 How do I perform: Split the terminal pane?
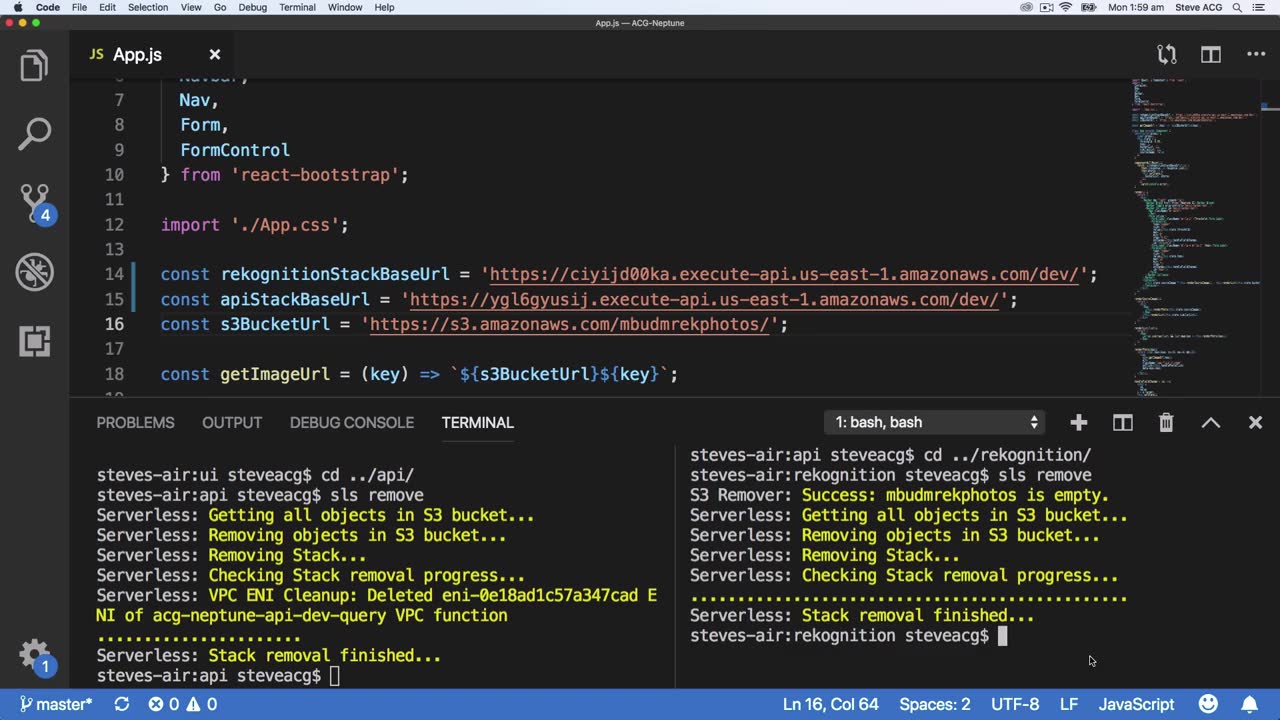pos(1122,423)
